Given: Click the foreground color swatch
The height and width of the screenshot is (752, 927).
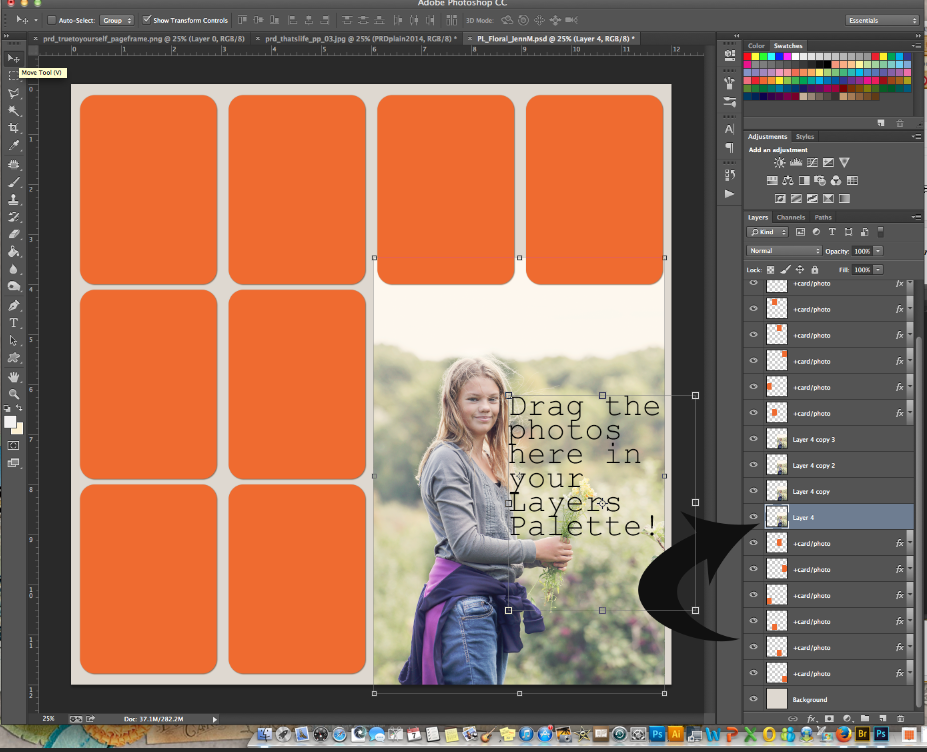Looking at the screenshot, I should click(10, 421).
